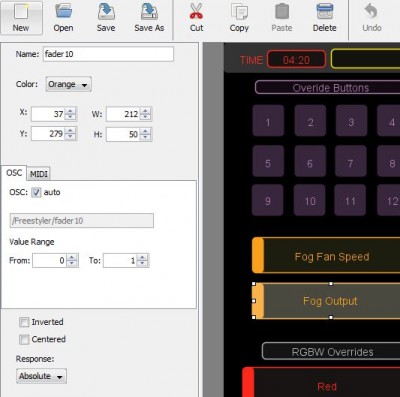Open the Color dropdown set to Orange
The height and width of the screenshot is (397, 400).
(x=68, y=84)
